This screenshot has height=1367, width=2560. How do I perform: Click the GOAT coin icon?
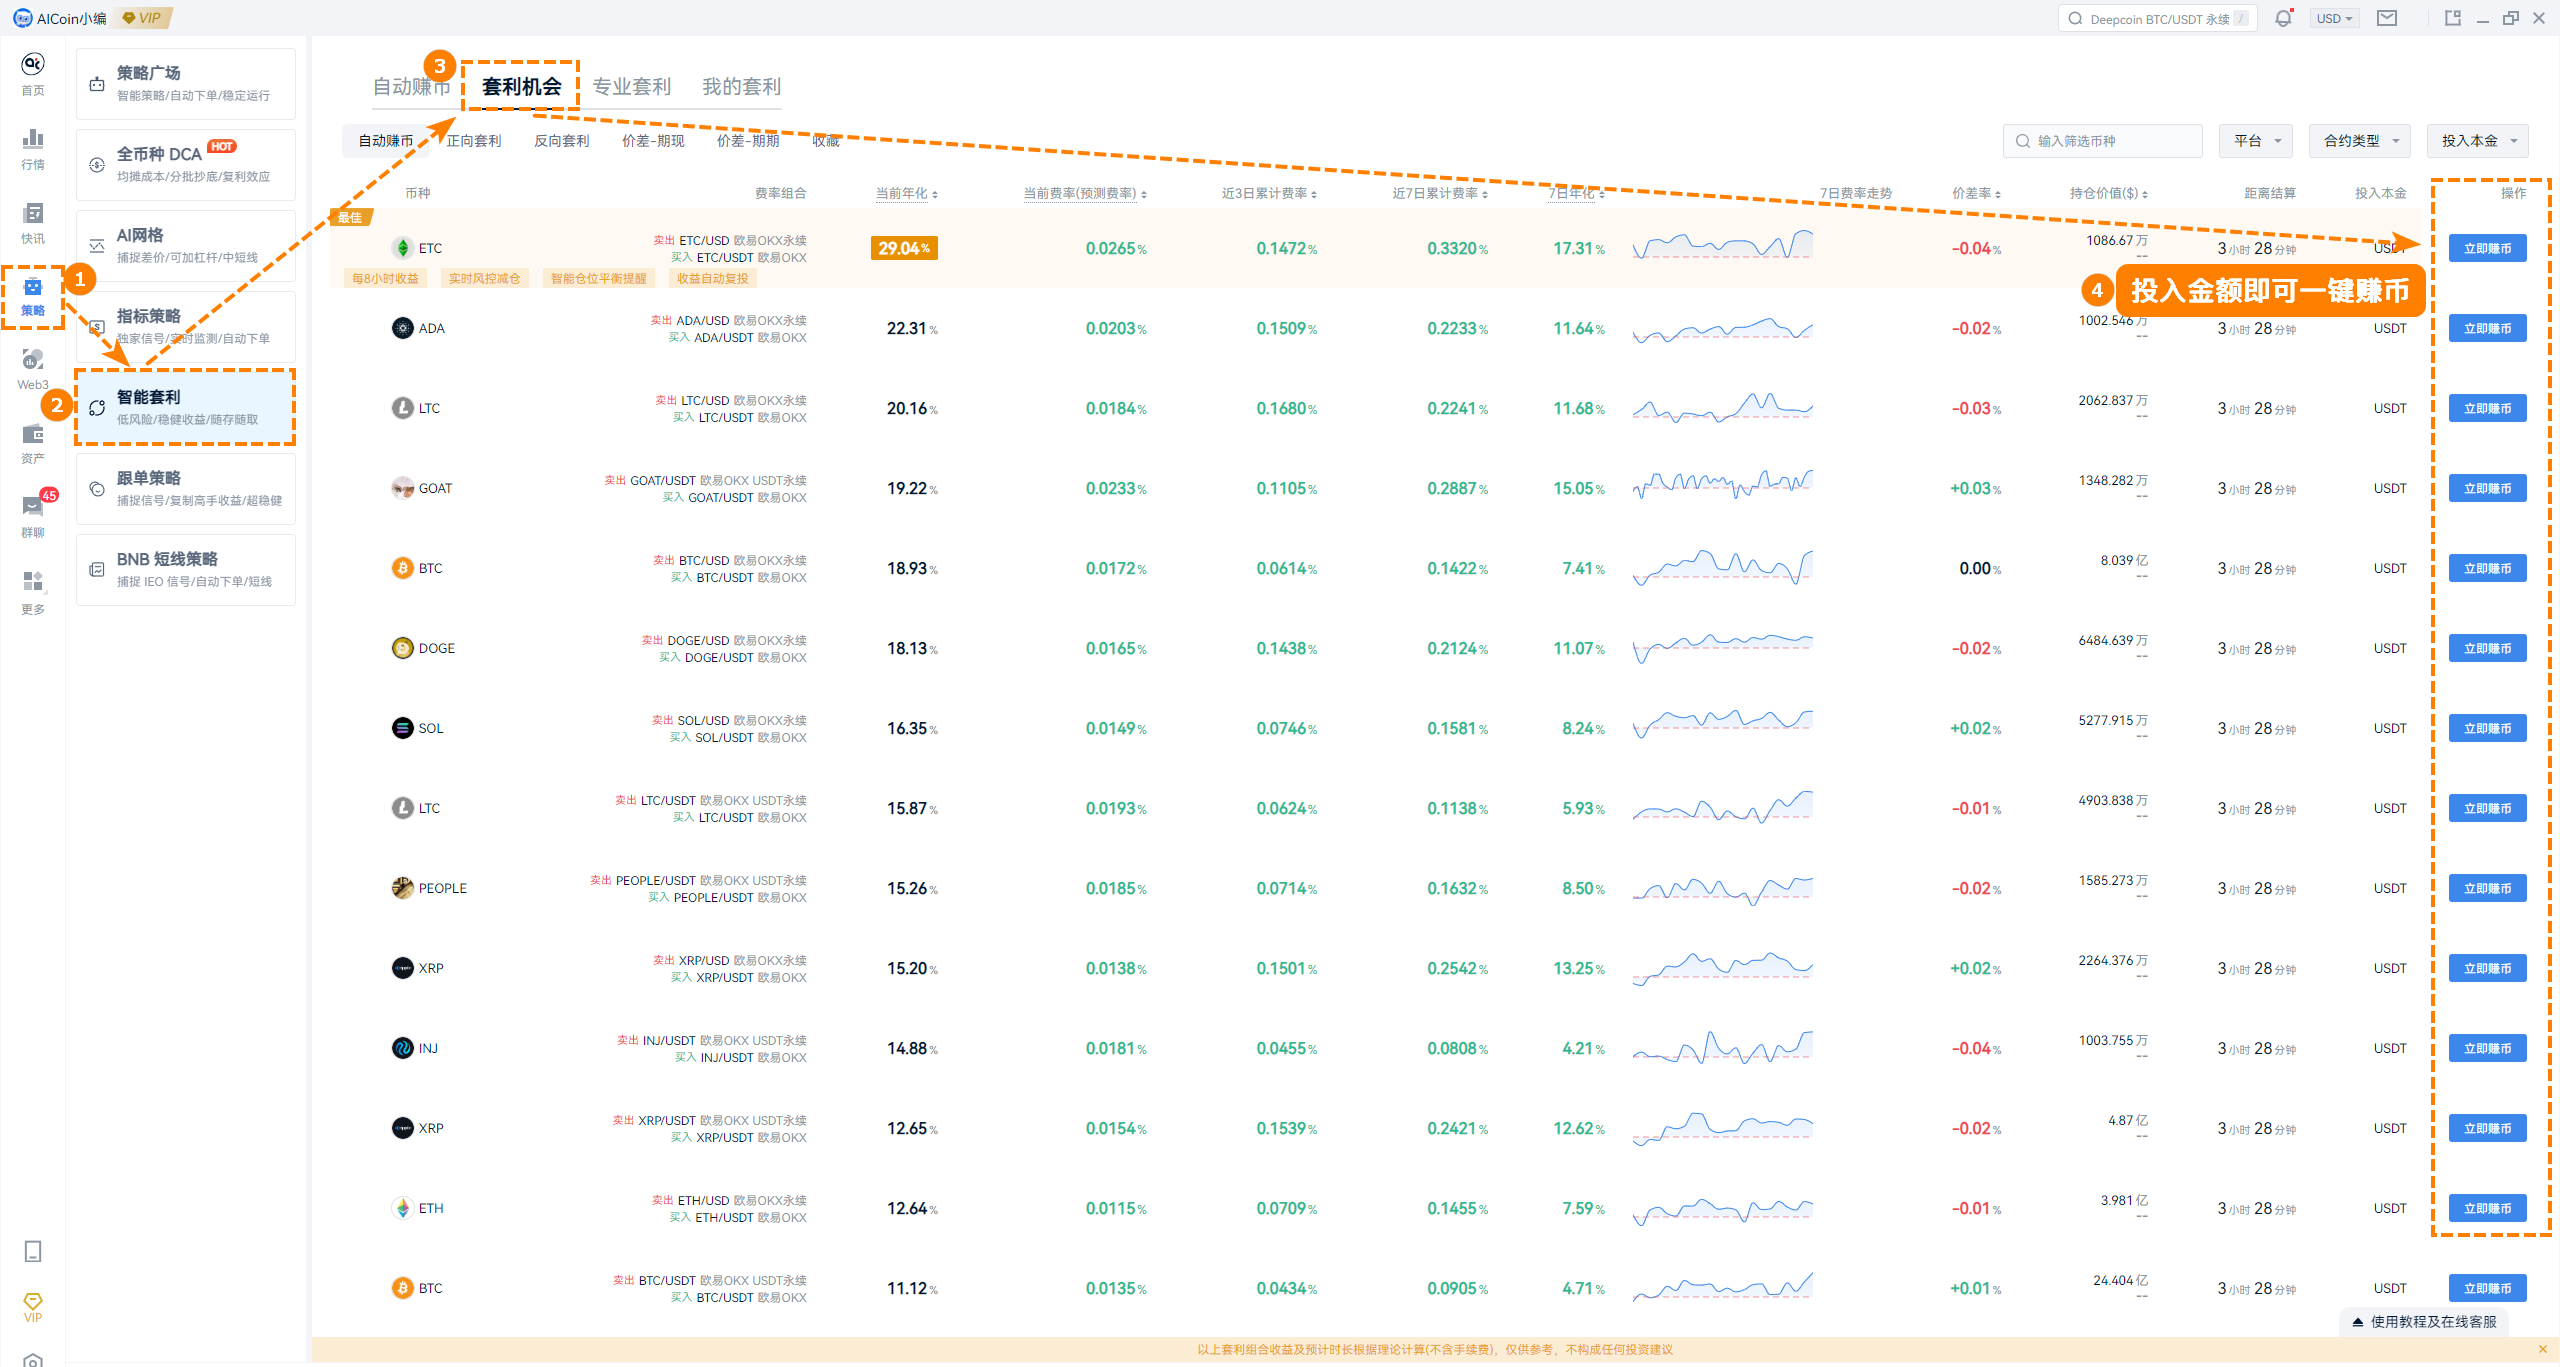402,488
